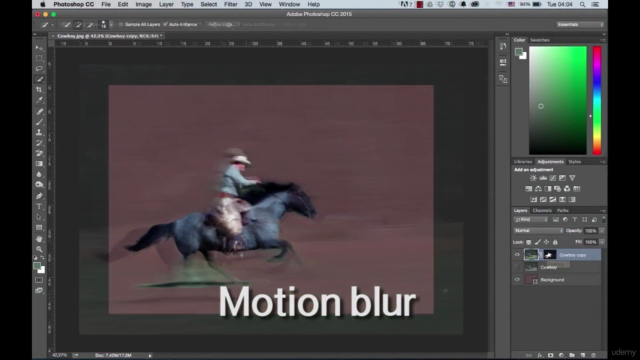The height and width of the screenshot is (360, 640).
Task: Add a Photo Filter adjustment
Action: (558, 189)
